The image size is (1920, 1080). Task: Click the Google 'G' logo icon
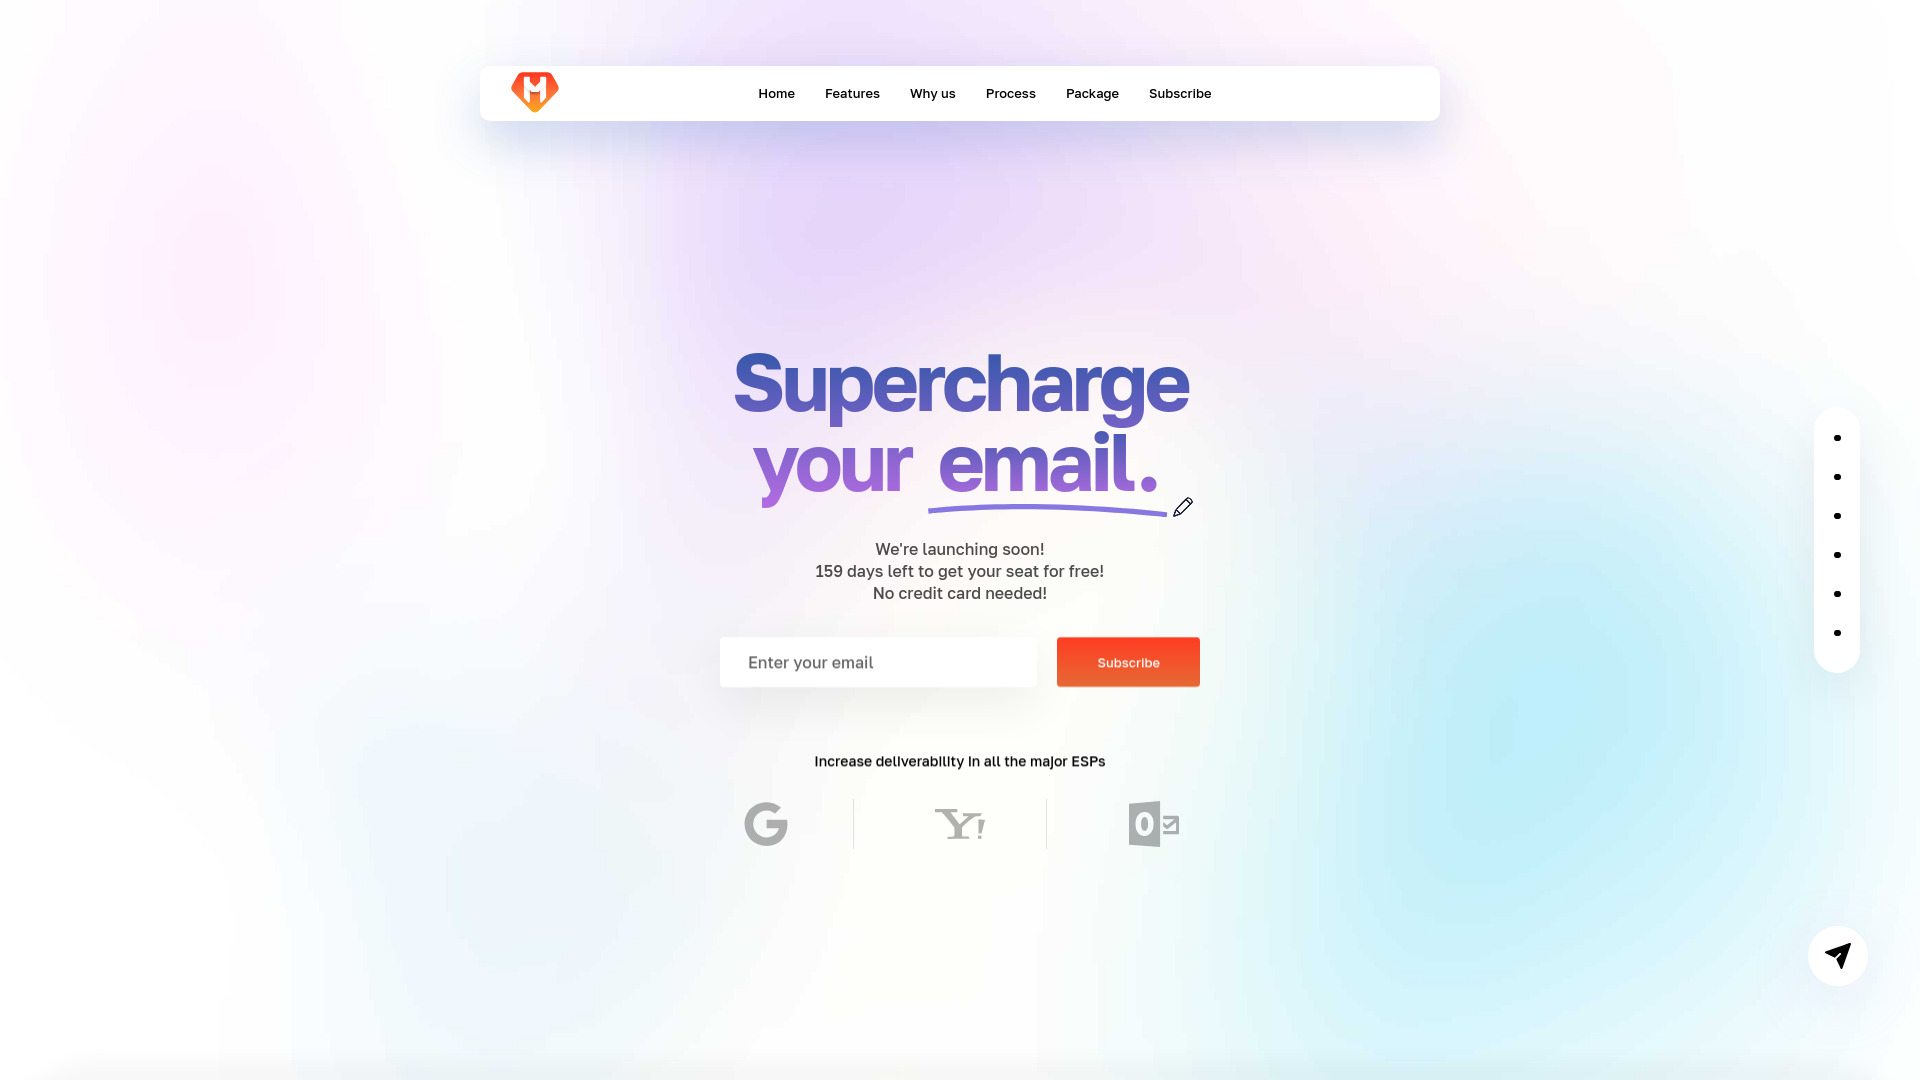(765, 823)
